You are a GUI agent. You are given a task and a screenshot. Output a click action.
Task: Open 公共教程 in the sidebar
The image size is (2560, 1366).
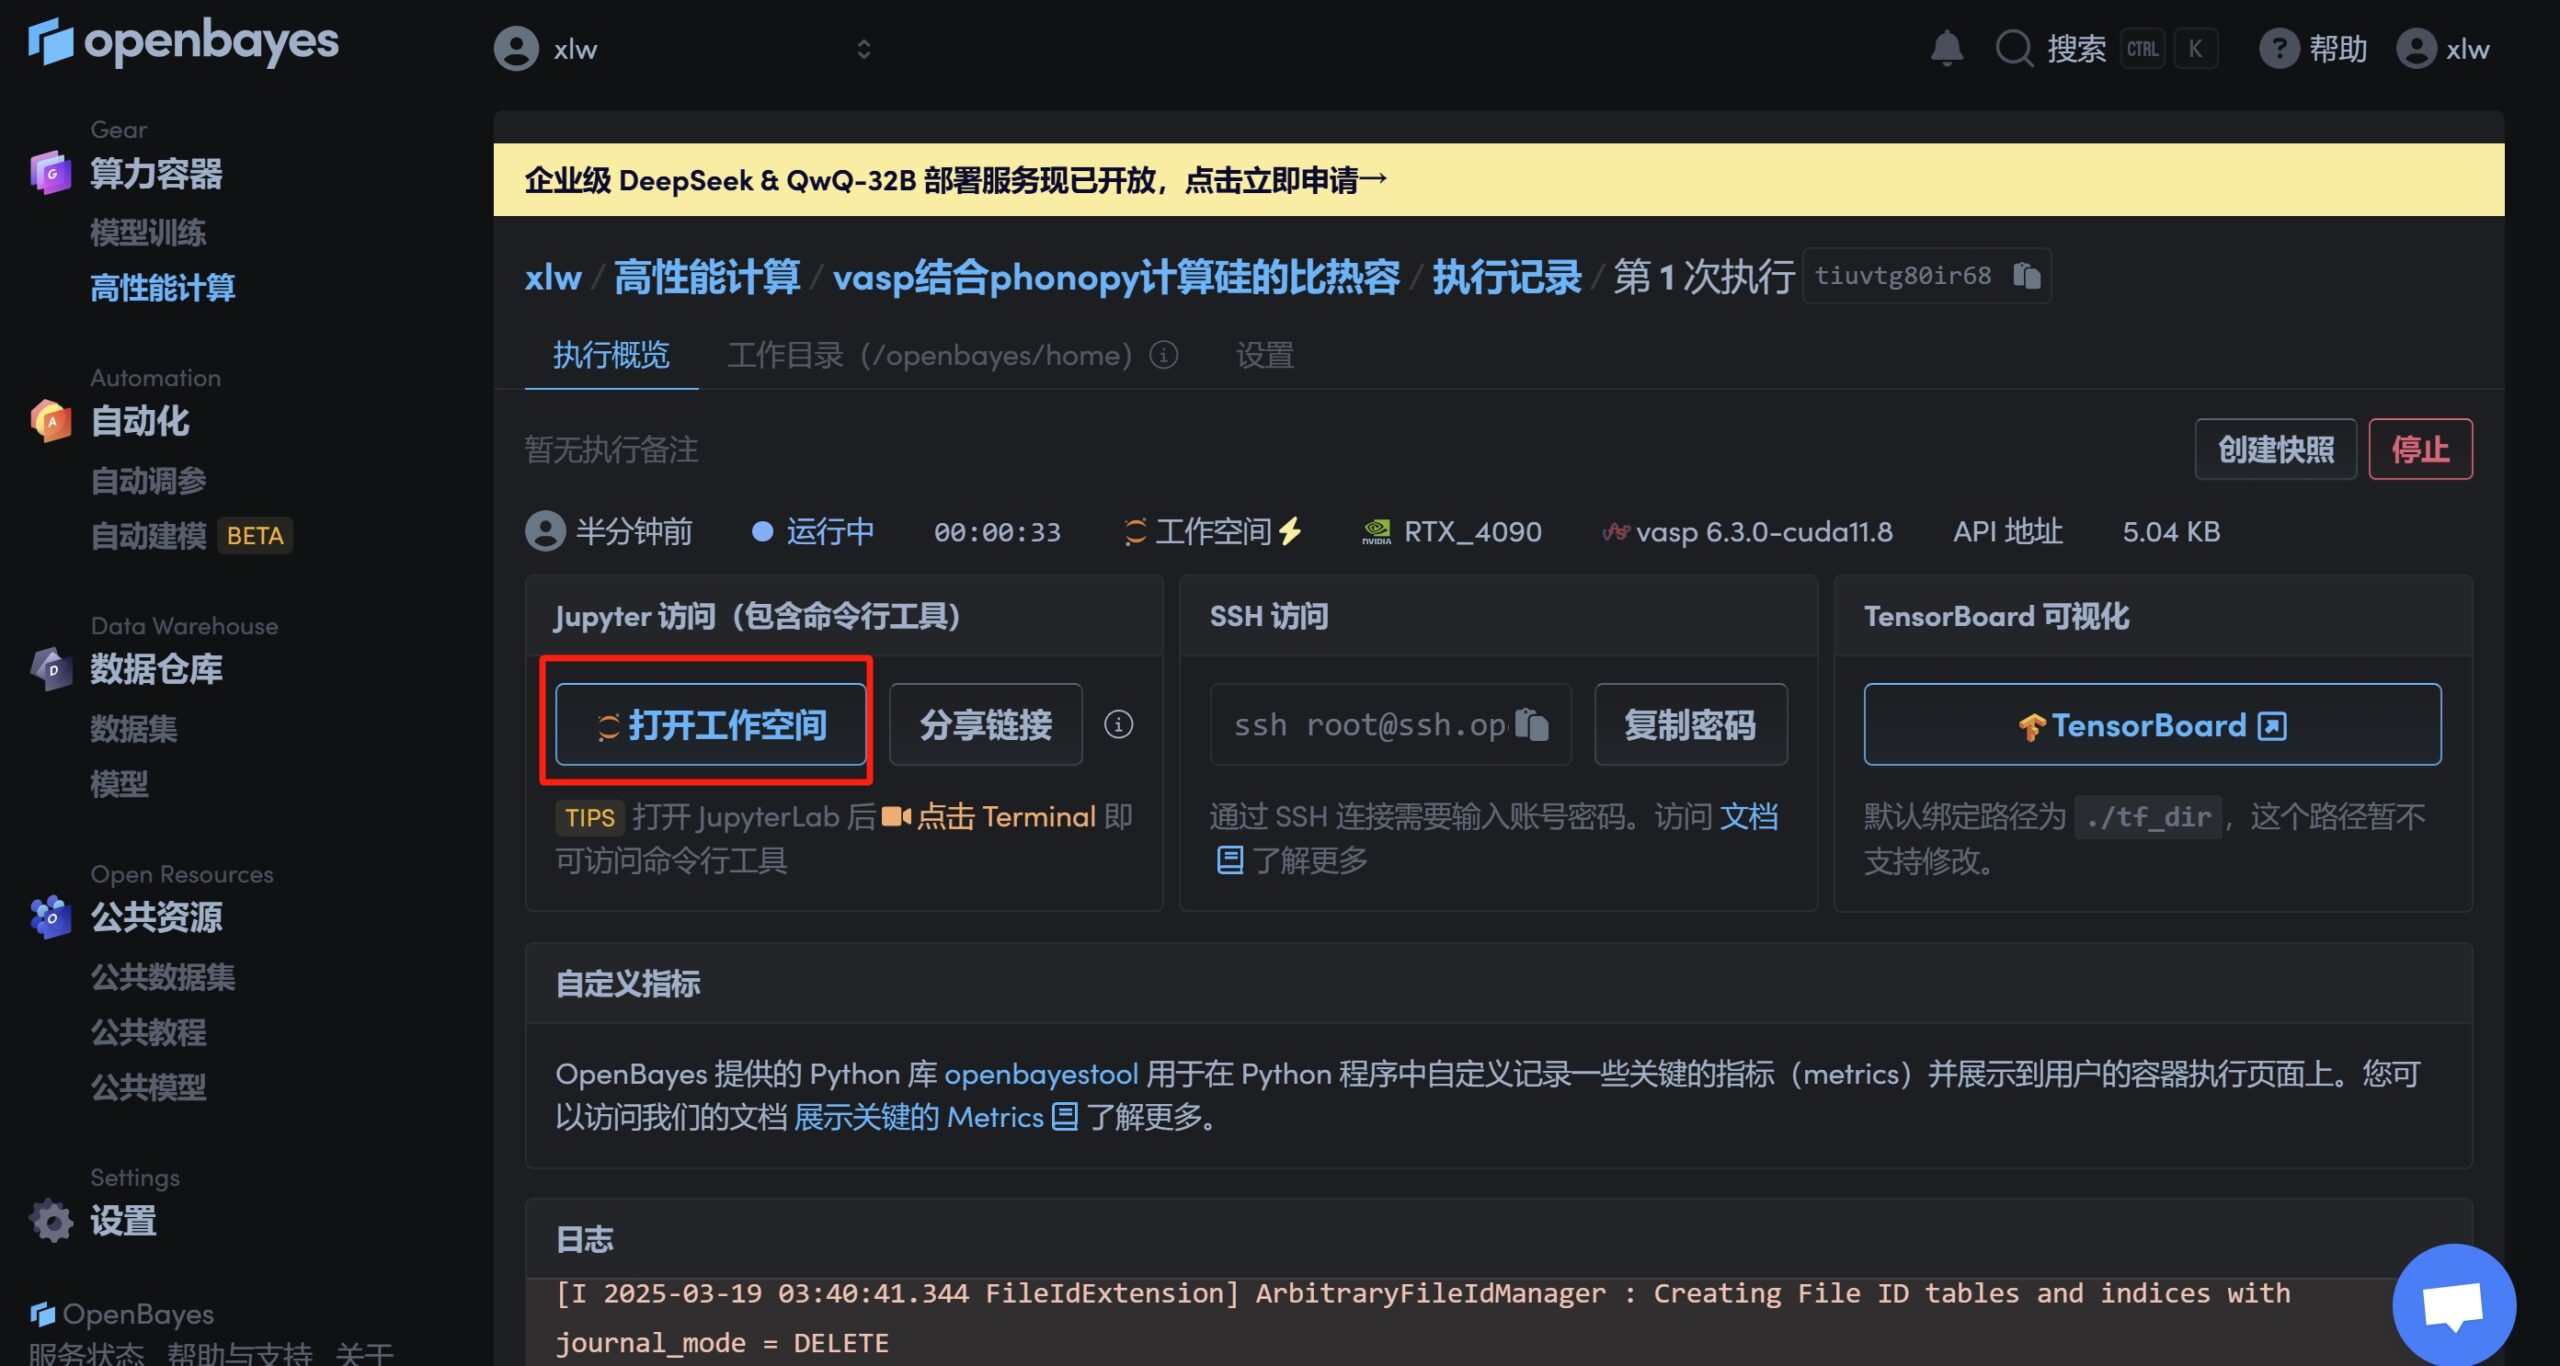148,1031
